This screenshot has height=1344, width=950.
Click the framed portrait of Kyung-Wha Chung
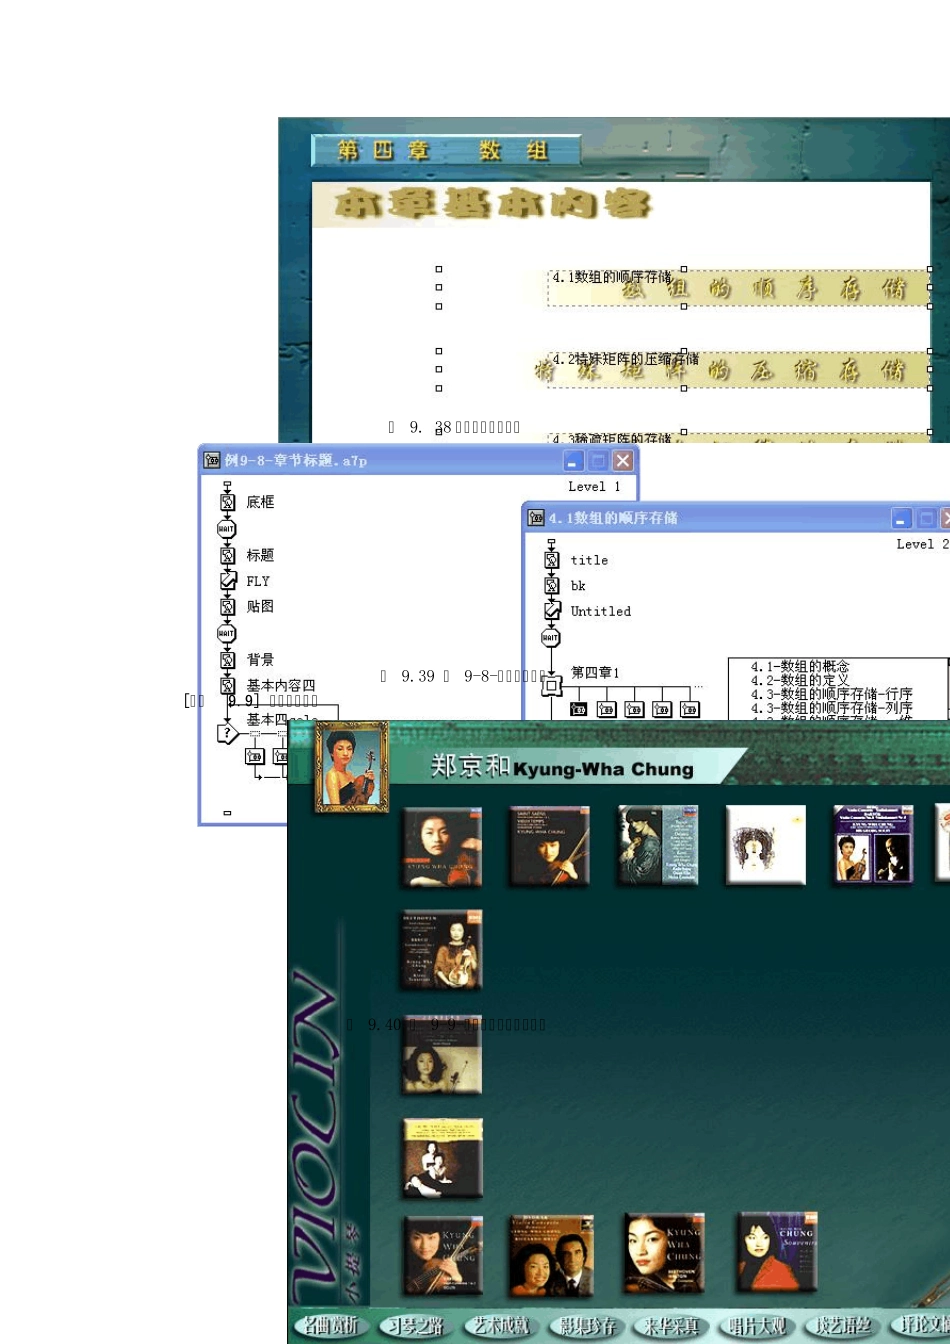pos(352,767)
